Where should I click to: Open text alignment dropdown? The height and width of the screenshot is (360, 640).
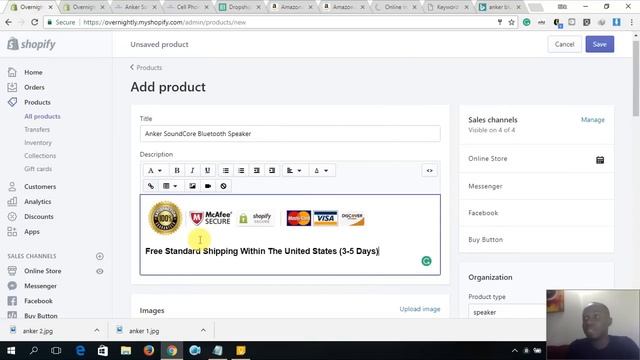pos(294,171)
